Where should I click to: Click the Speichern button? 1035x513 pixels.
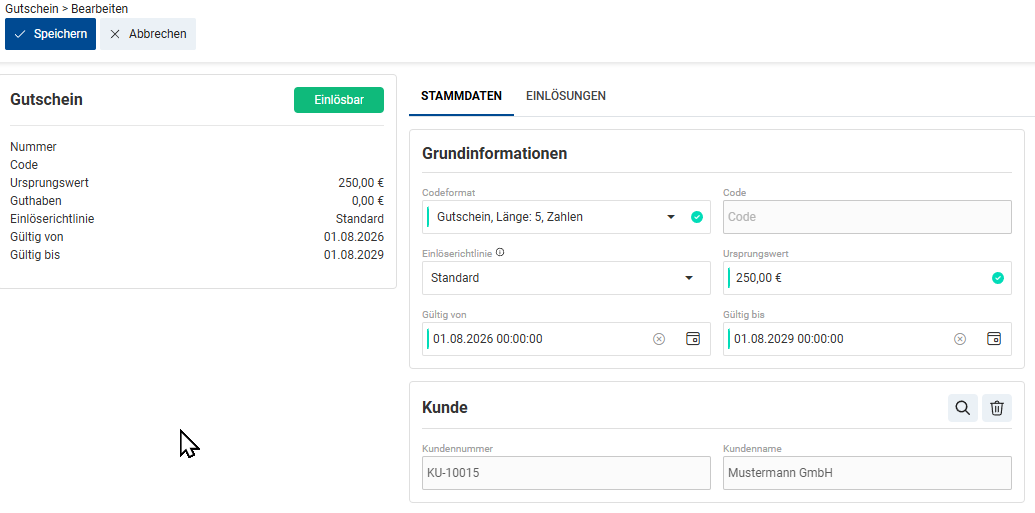50,34
